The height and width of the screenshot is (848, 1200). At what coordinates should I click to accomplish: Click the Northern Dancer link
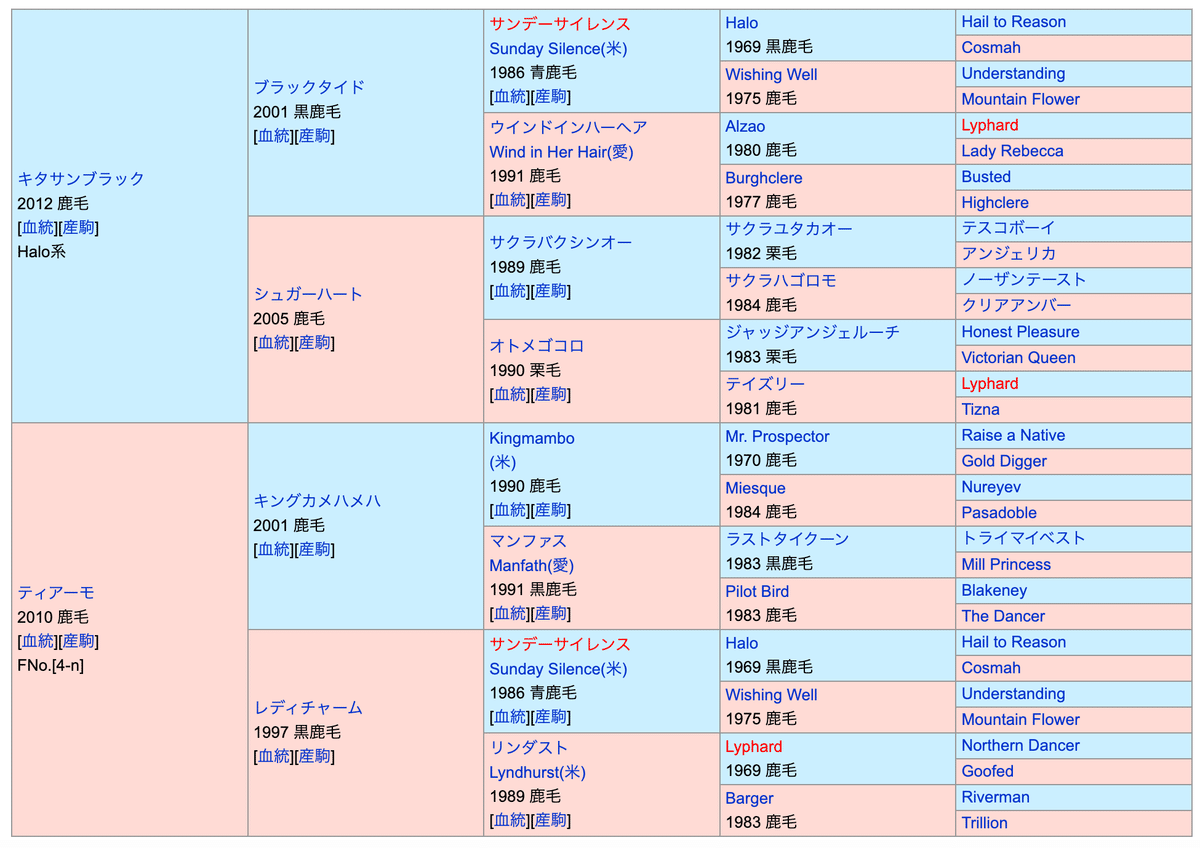(1020, 745)
